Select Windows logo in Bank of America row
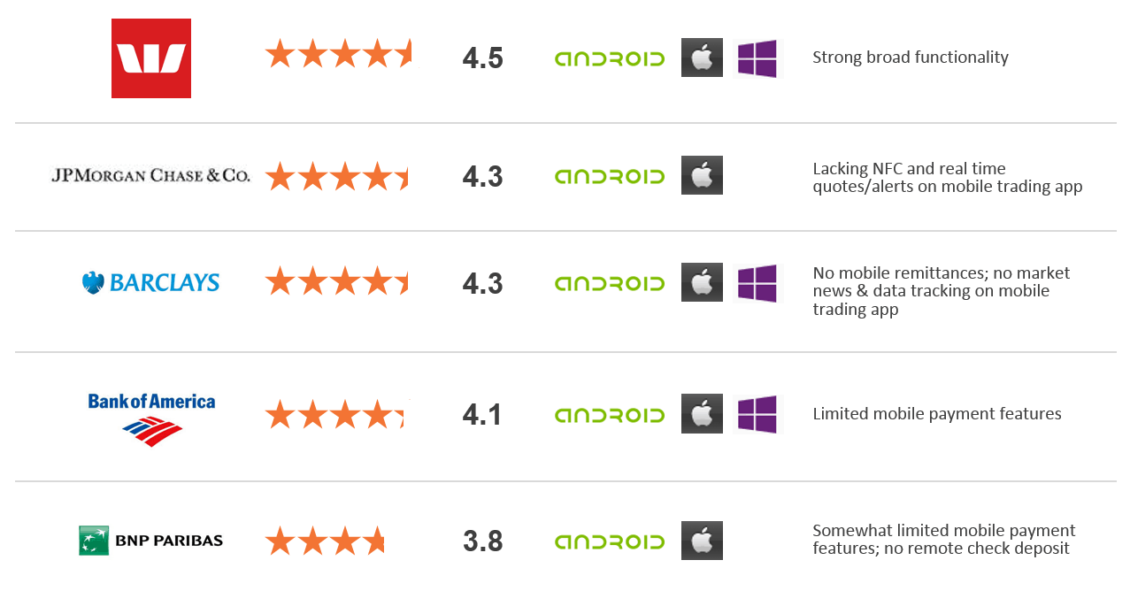This screenshot has width=1130, height=591. [757, 414]
